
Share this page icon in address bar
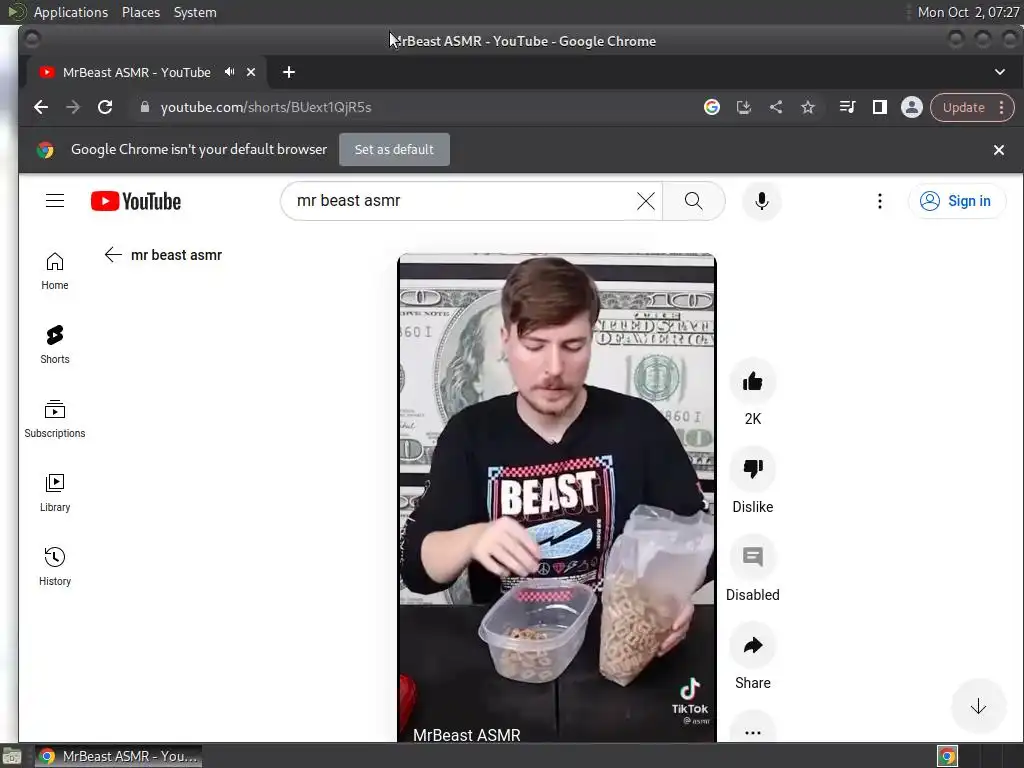click(x=776, y=107)
